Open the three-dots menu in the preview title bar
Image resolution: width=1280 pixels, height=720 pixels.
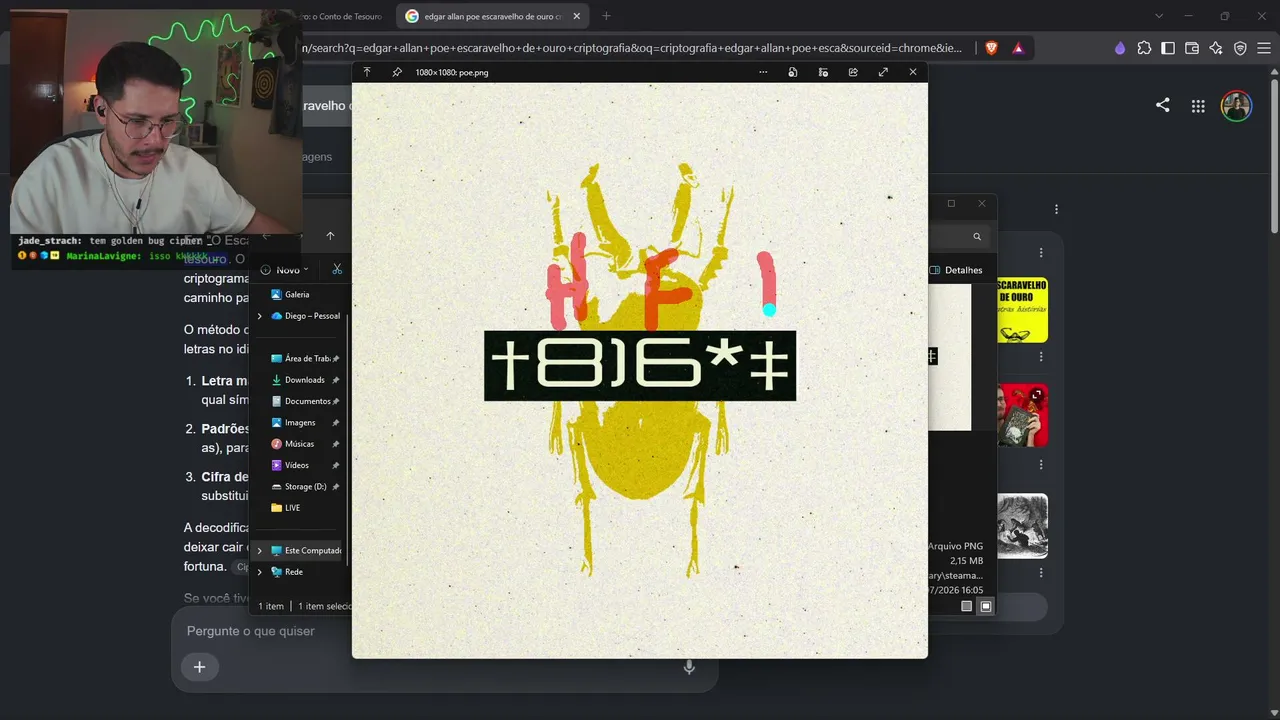763,72
